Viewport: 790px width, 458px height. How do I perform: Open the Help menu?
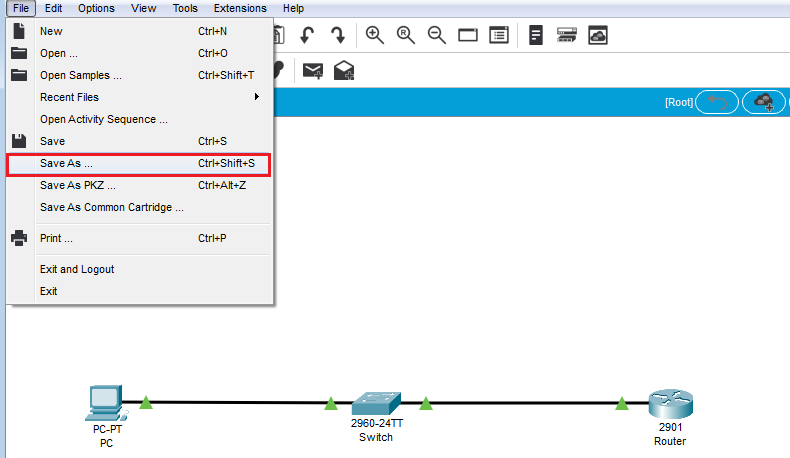coord(293,8)
